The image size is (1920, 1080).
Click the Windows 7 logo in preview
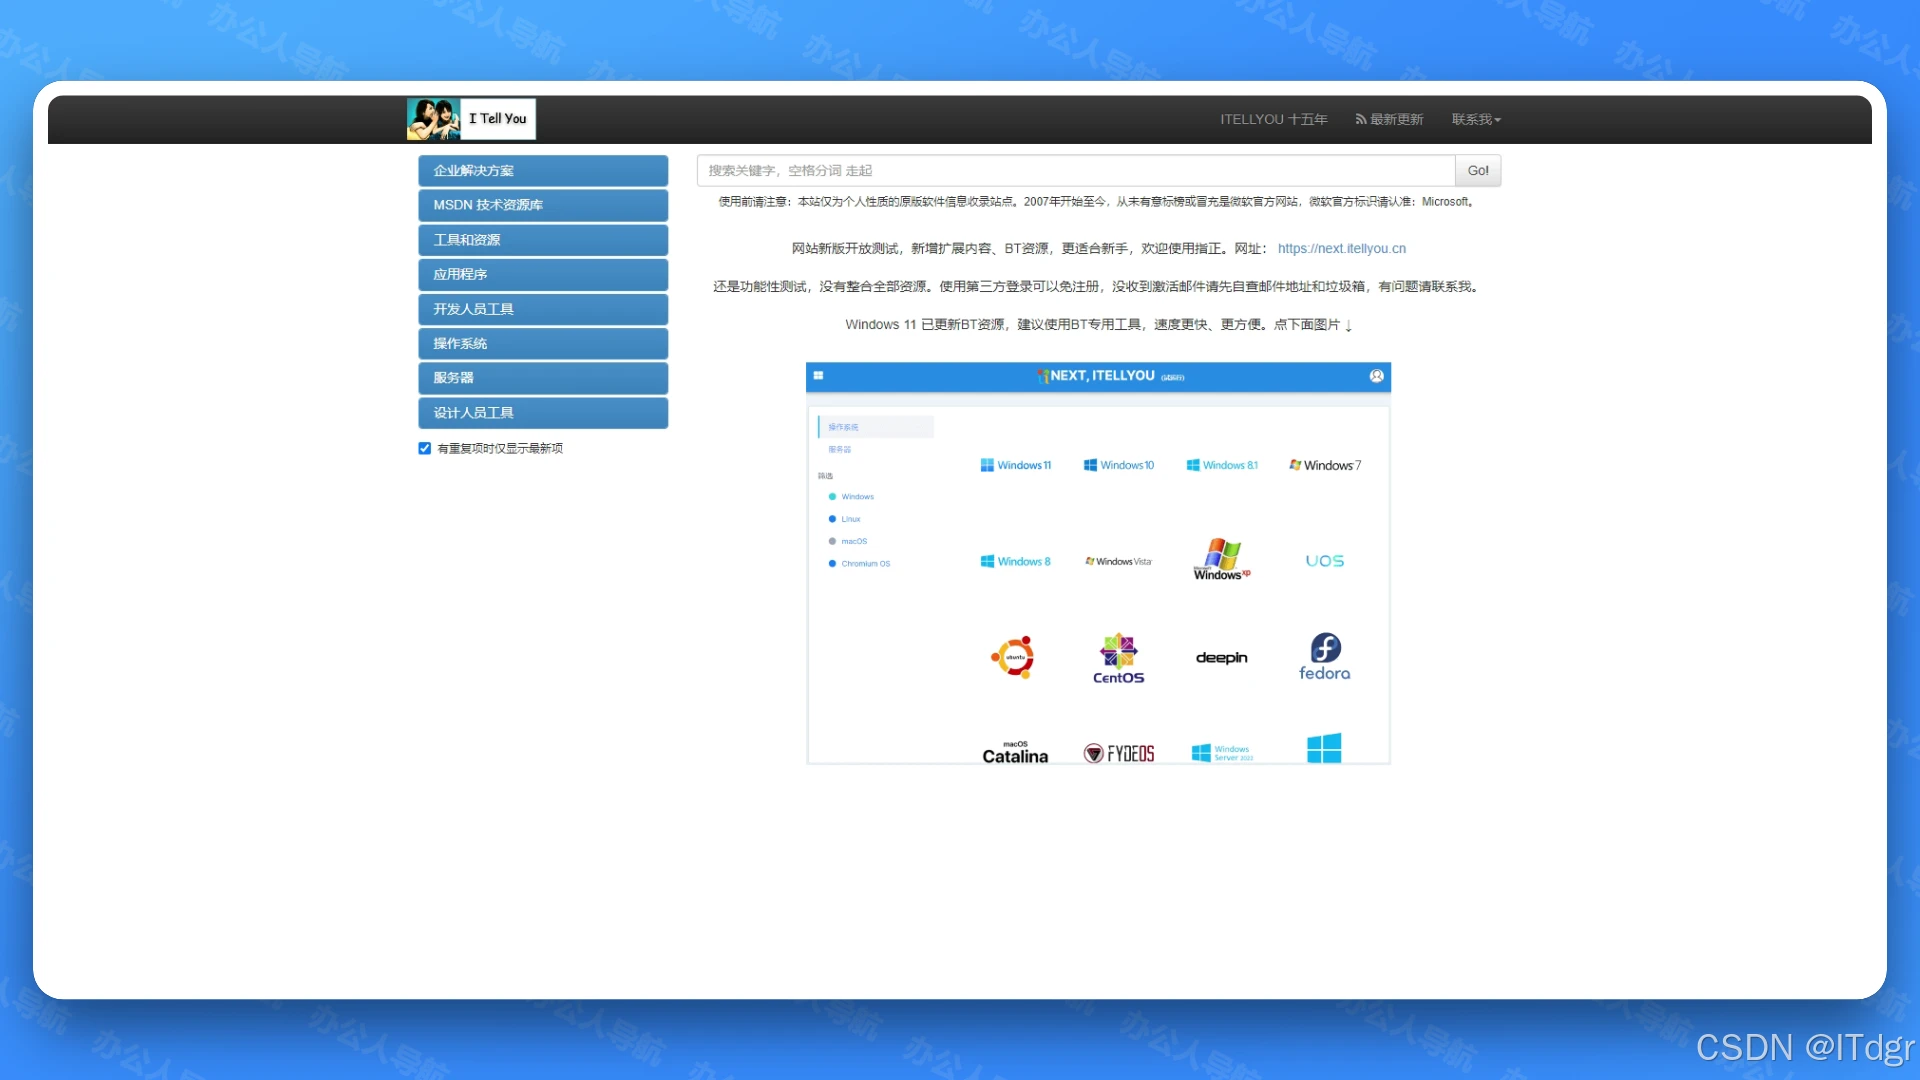pyautogui.click(x=1325, y=465)
